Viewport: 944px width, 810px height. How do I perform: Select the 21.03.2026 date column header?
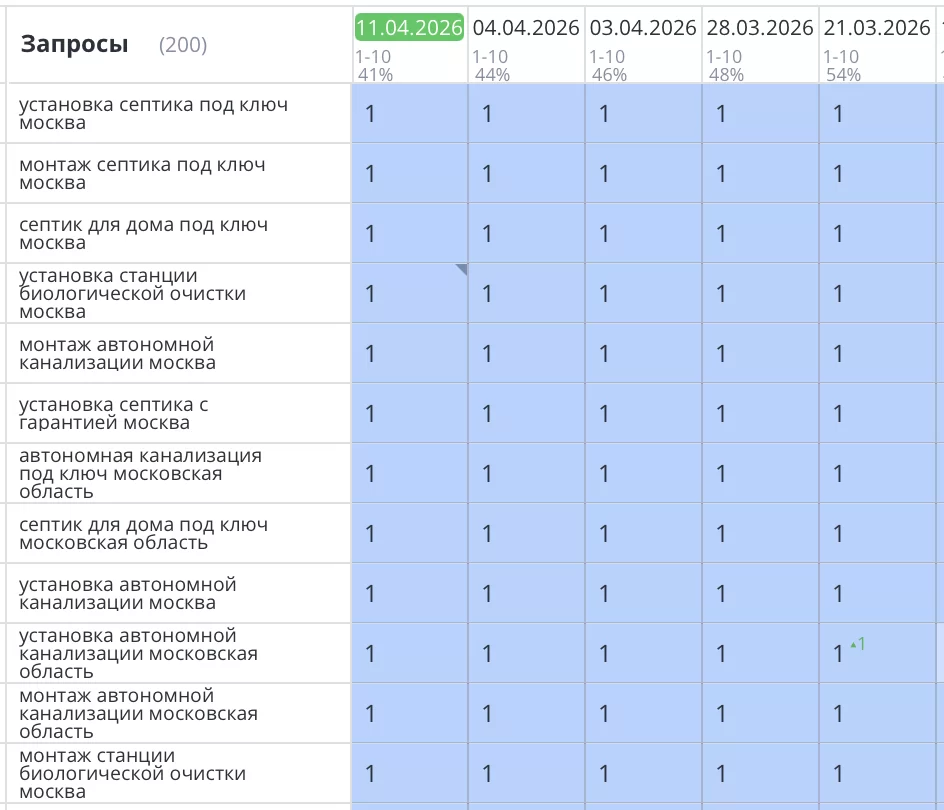click(876, 27)
